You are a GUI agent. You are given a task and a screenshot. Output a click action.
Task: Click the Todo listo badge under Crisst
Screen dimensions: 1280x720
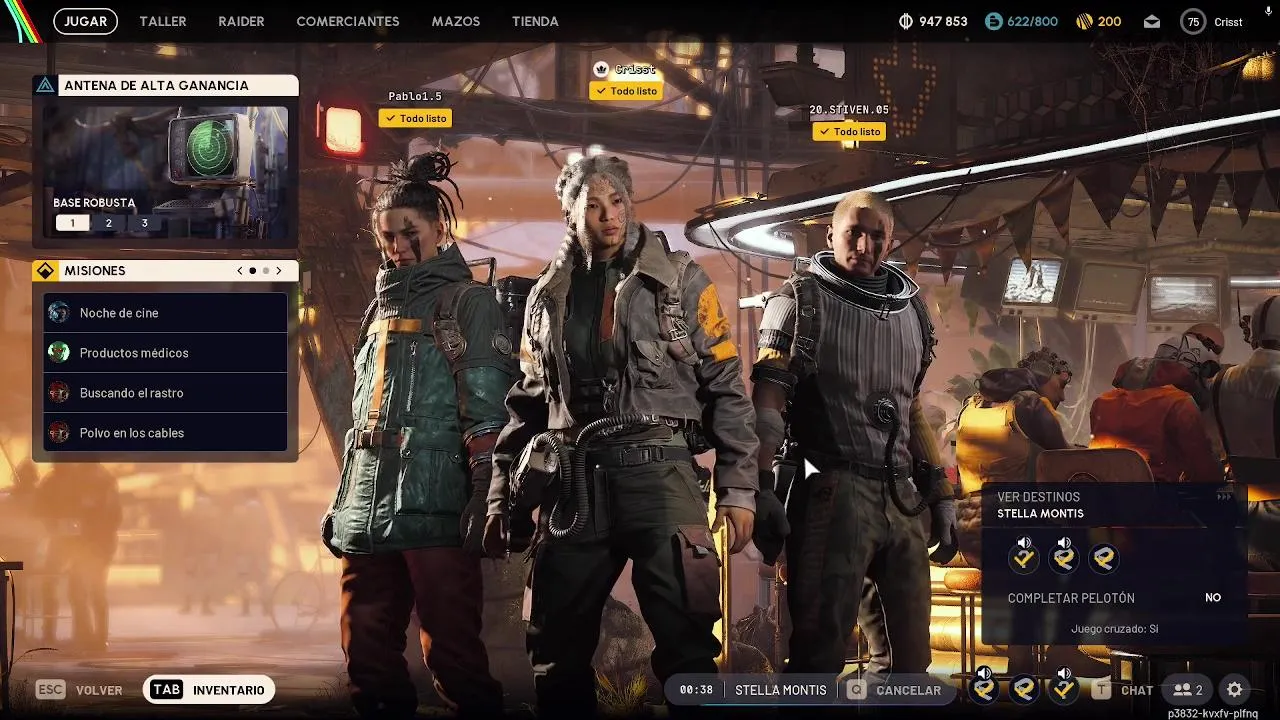pyautogui.click(x=626, y=91)
